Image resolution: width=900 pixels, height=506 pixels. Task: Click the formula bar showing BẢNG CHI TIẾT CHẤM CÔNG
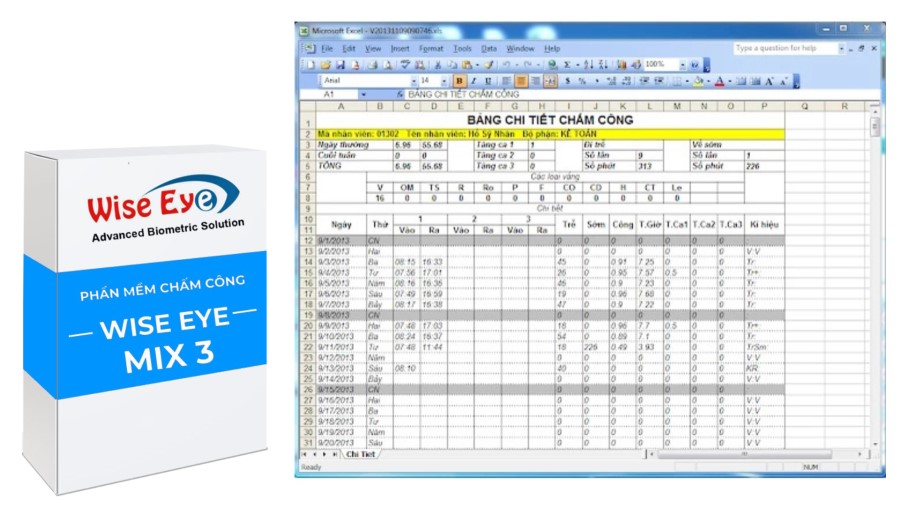point(643,94)
